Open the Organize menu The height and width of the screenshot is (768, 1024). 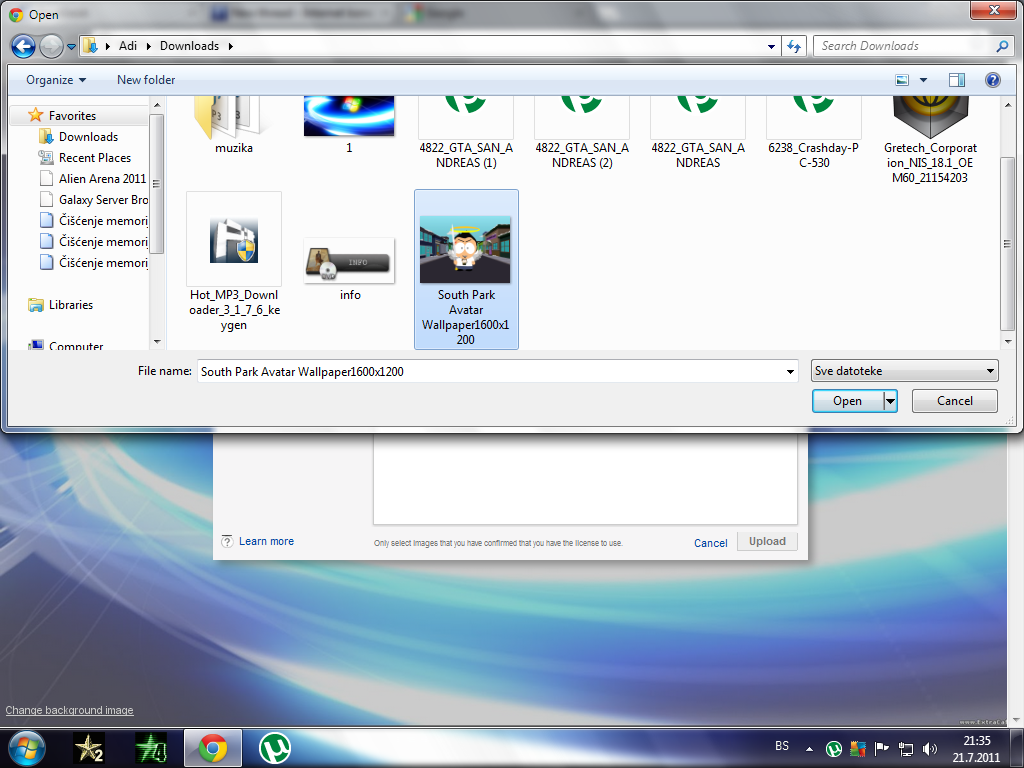[56, 80]
